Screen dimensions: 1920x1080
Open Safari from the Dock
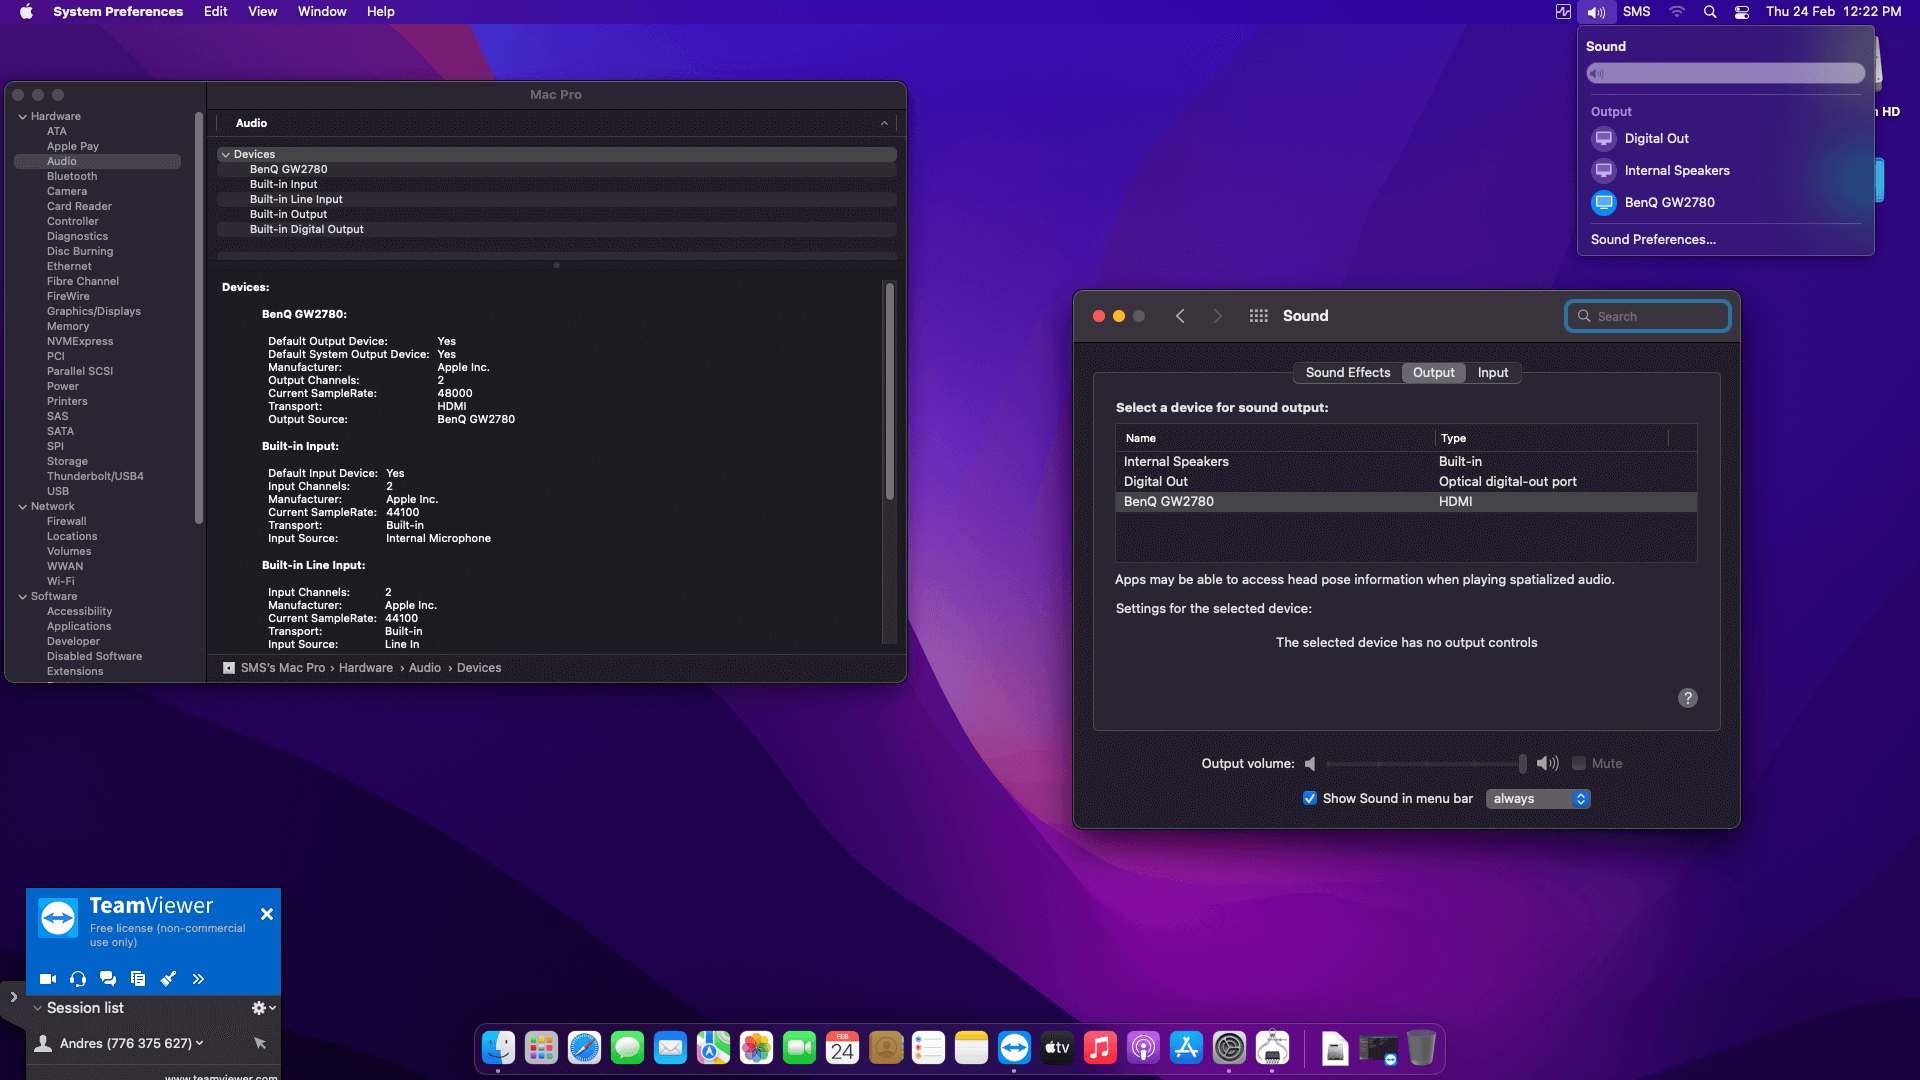pos(584,1048)
